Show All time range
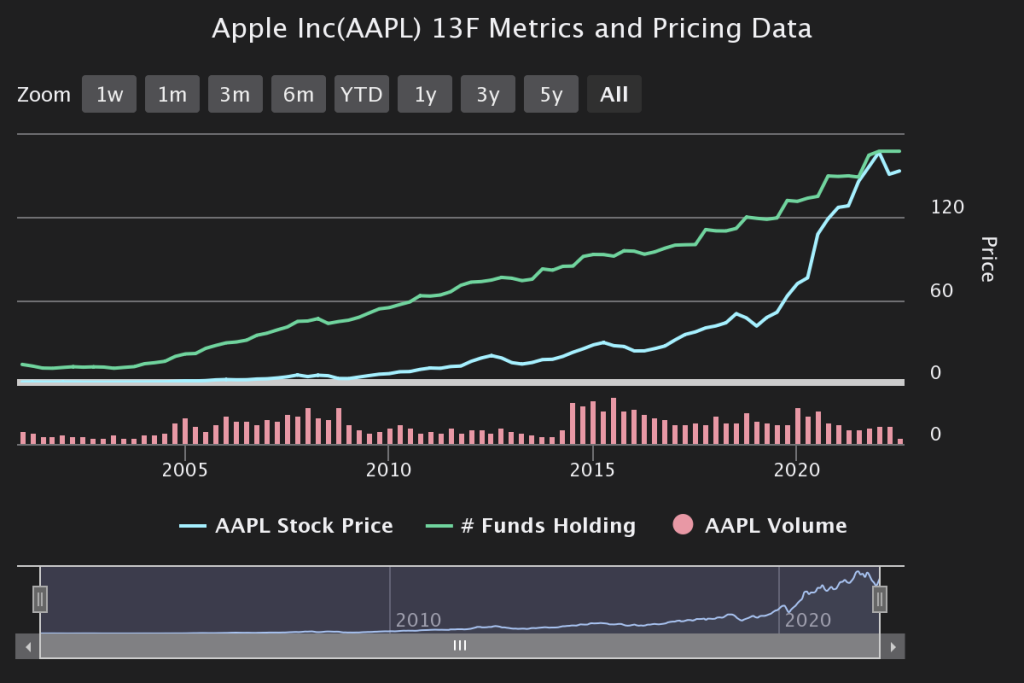Viewport: 1024px width, 683px height. pos(614,95)
